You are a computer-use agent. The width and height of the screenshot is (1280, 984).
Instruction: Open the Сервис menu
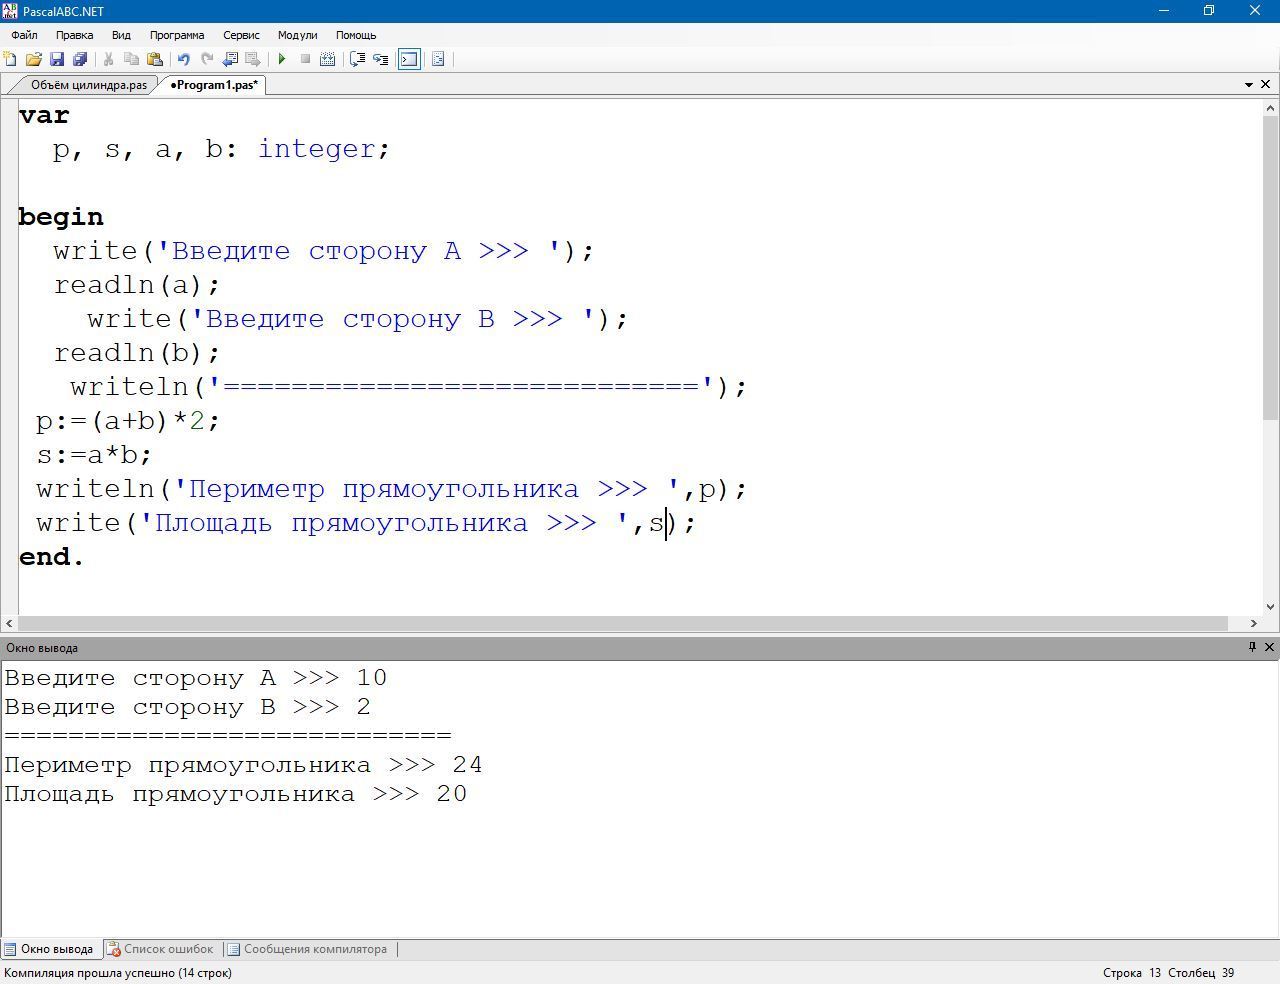(241, 35)
